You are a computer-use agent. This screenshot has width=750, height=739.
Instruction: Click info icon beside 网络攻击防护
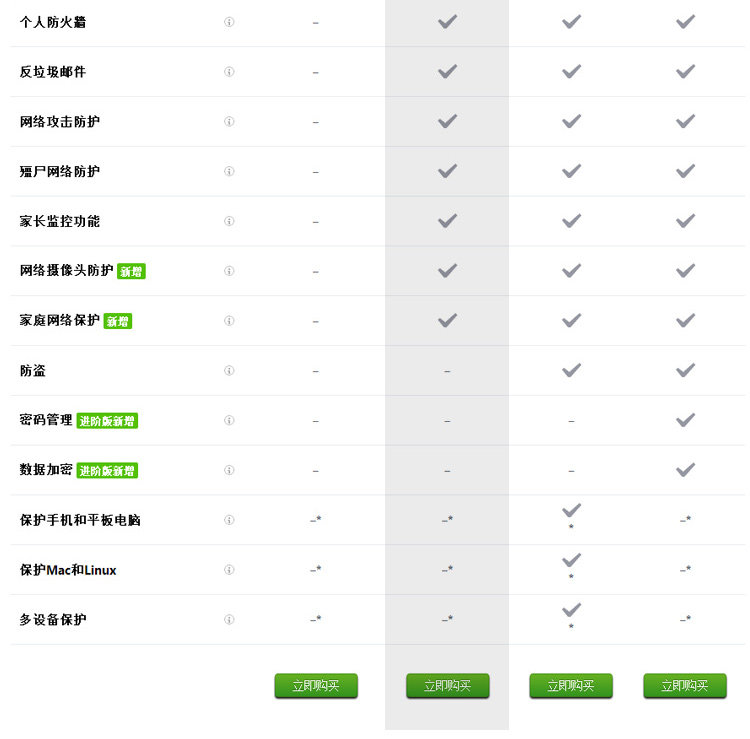229,122
